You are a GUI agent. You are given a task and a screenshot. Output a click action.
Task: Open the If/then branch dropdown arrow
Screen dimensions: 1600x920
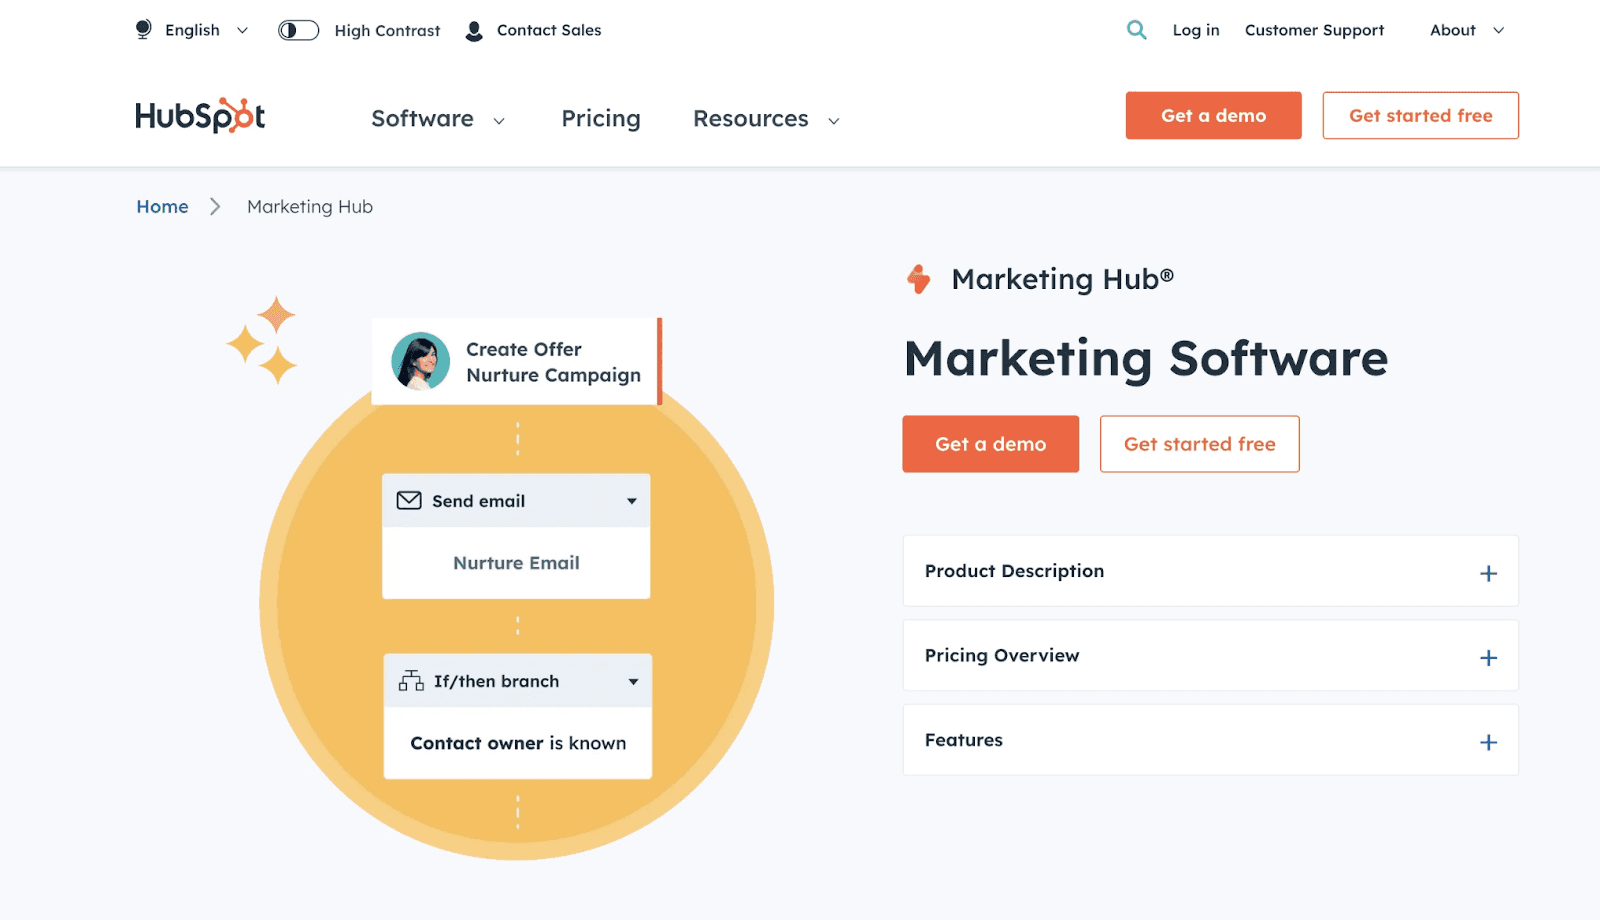click(x=633, y=682)
